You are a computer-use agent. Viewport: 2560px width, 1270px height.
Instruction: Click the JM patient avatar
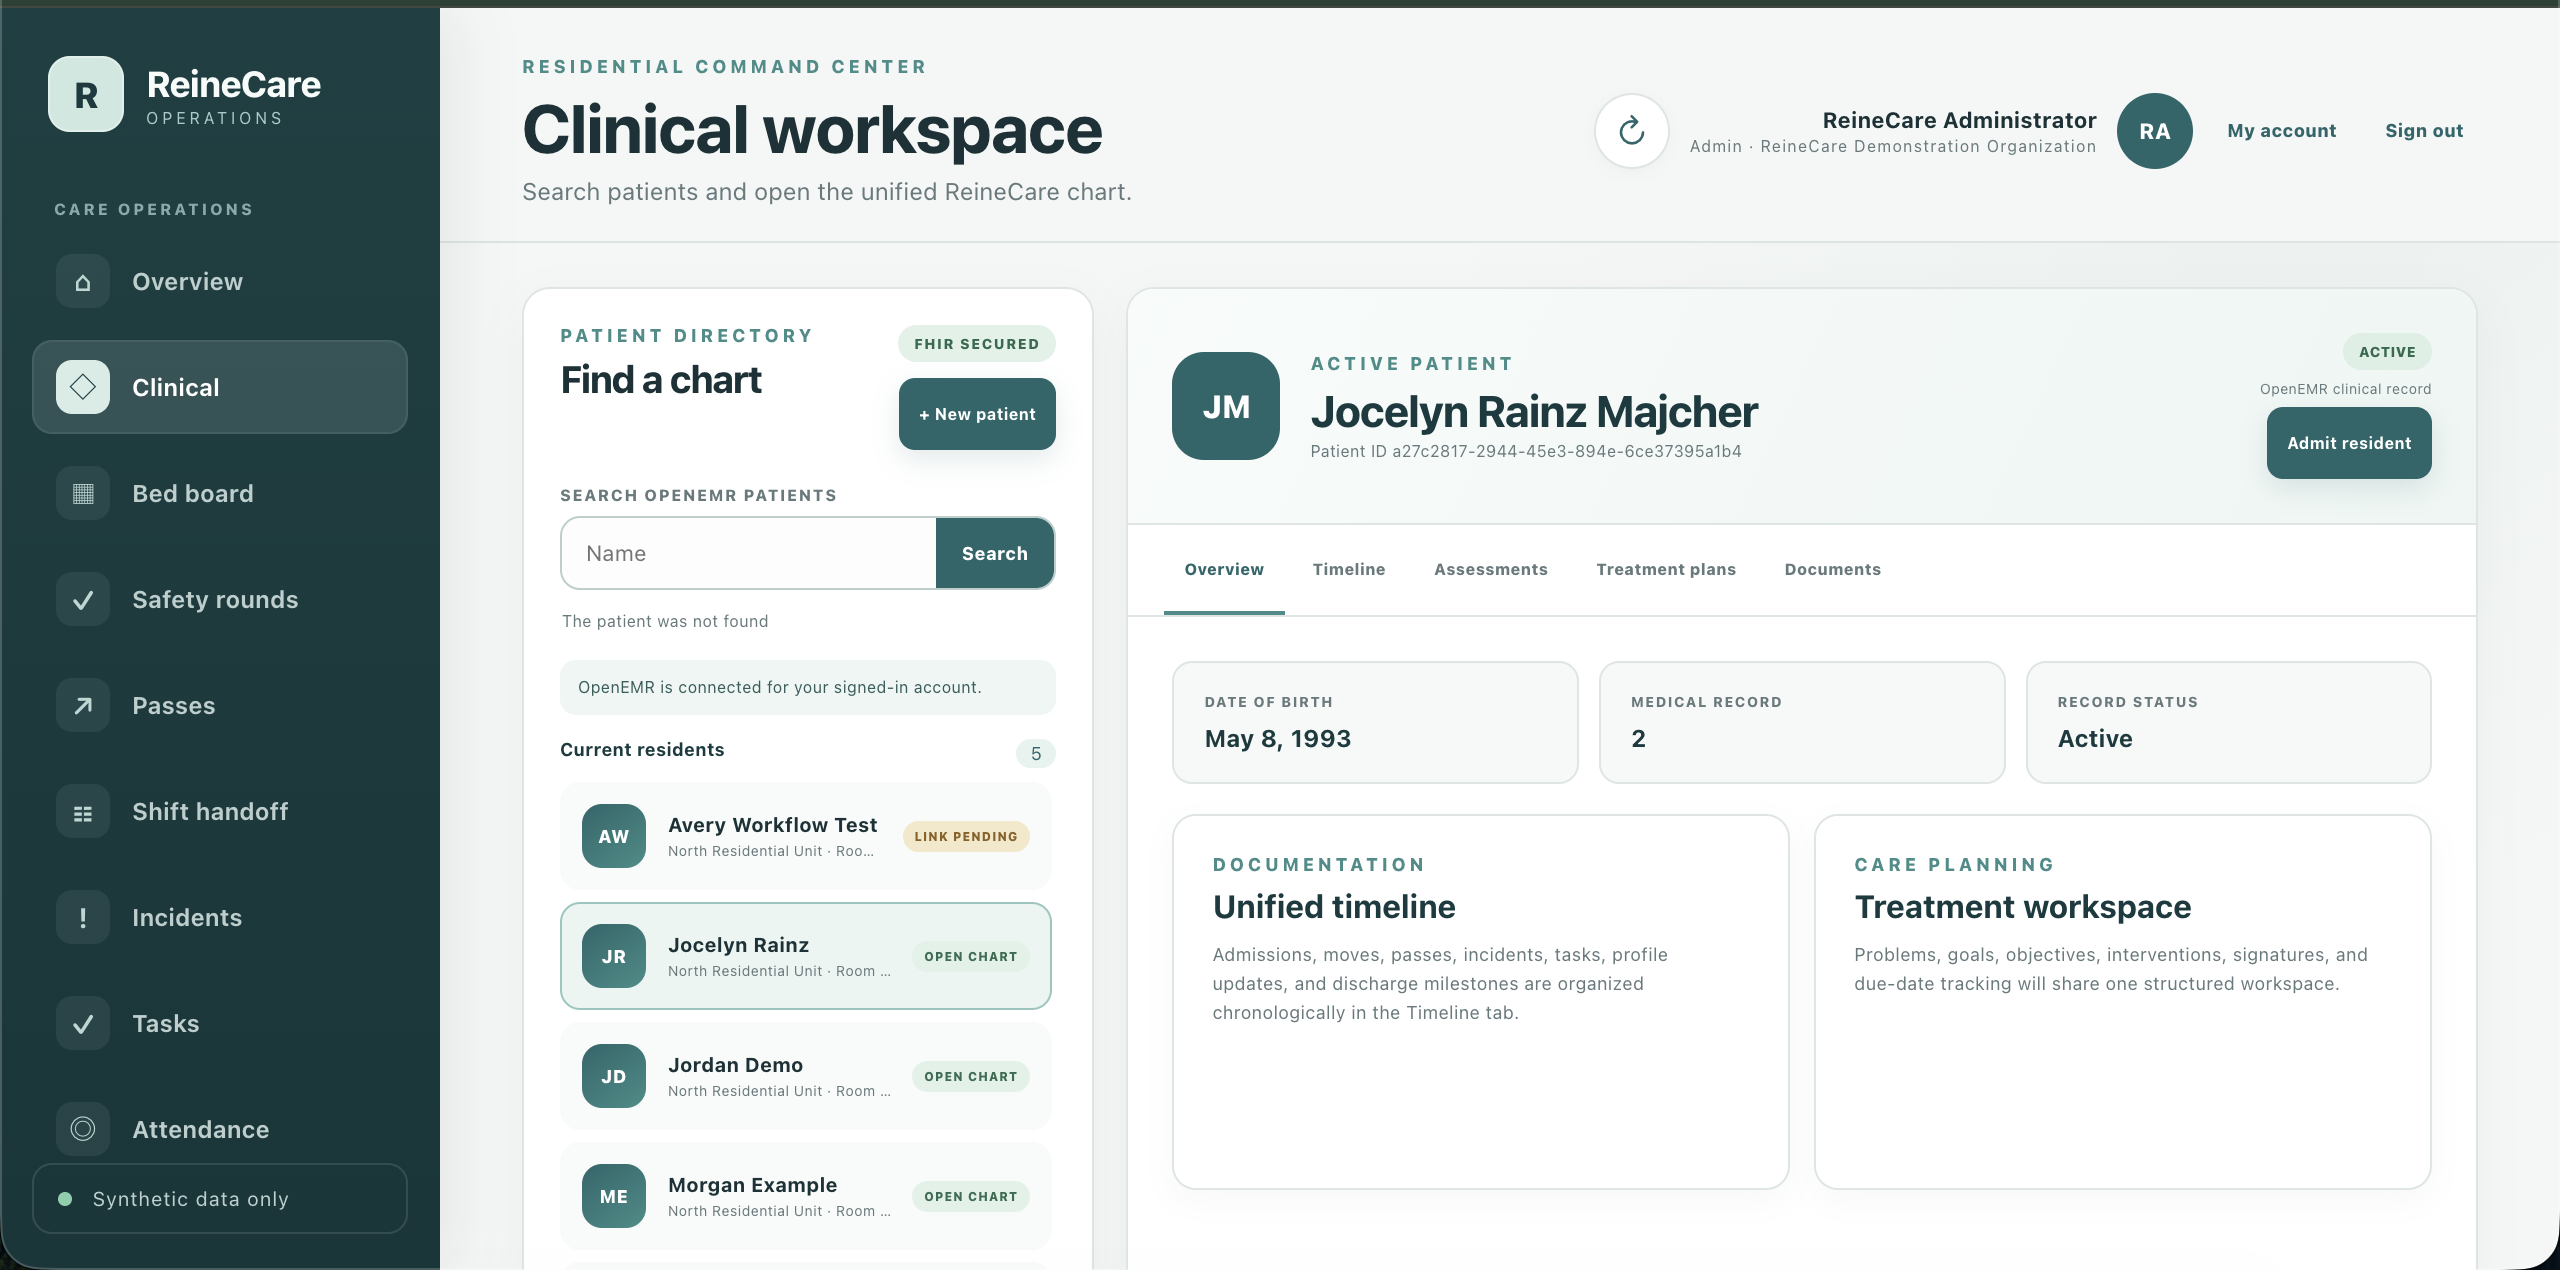tap(1226, 406)
